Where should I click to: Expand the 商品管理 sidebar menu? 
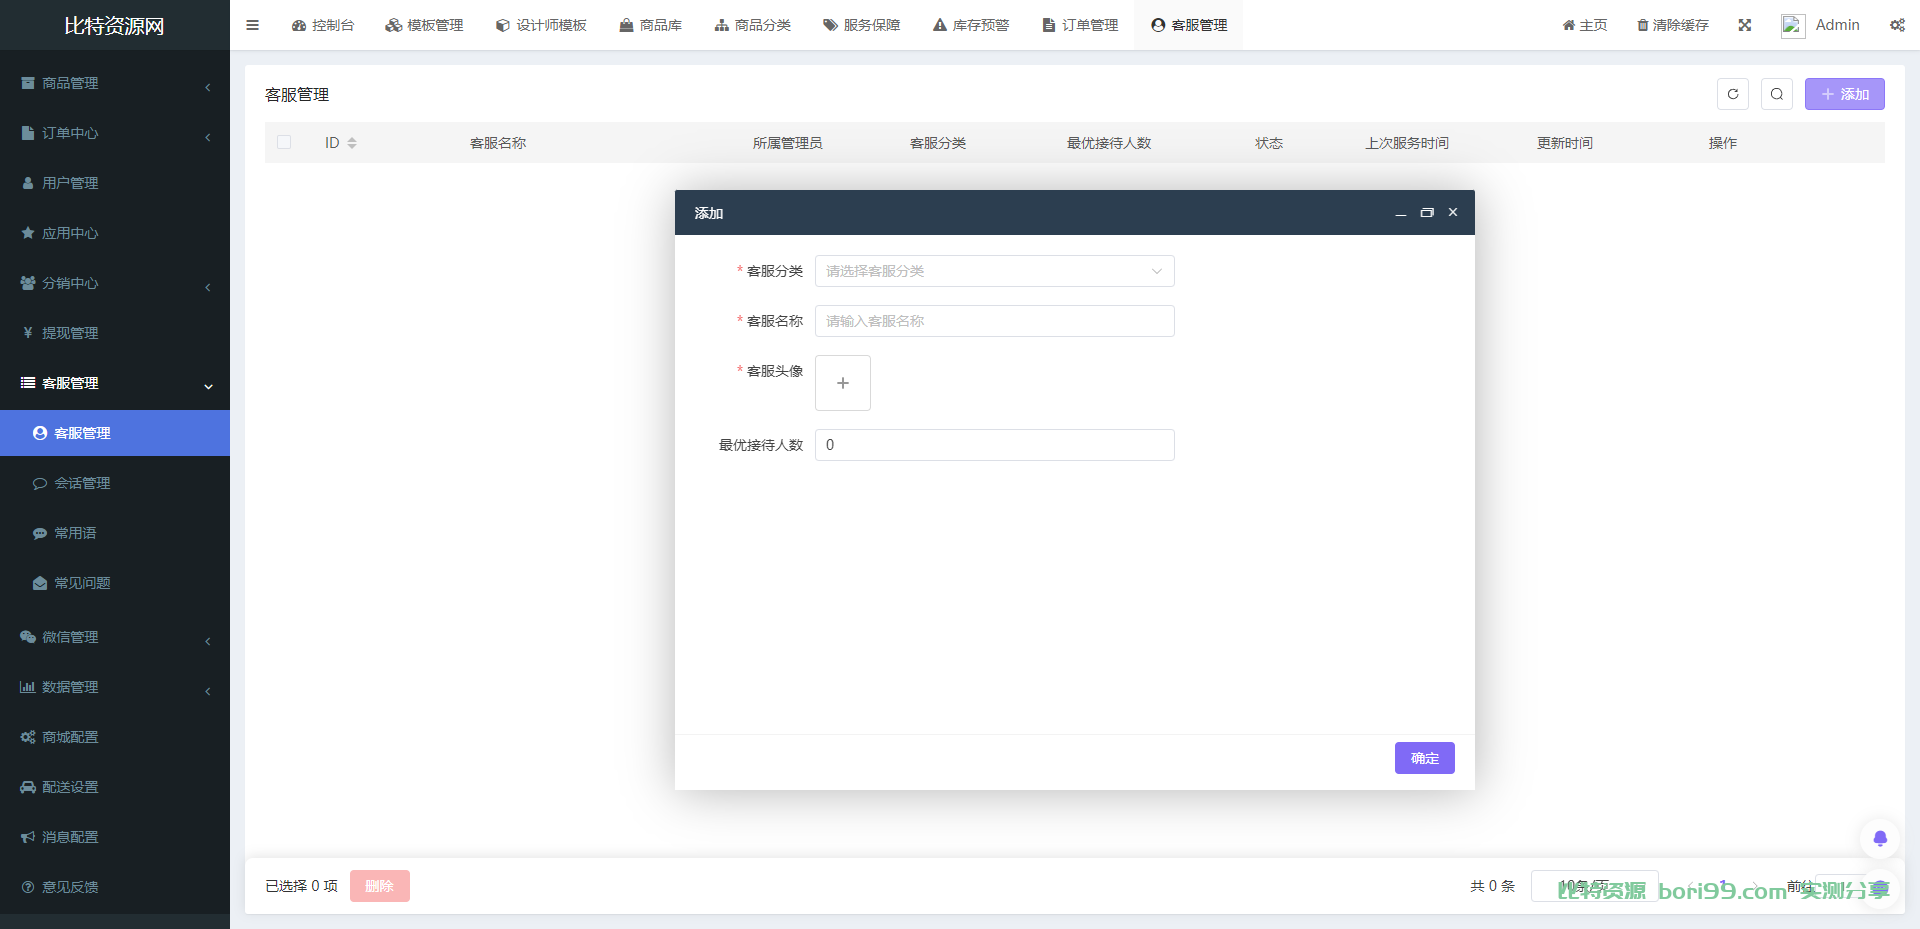click(115, 83)
